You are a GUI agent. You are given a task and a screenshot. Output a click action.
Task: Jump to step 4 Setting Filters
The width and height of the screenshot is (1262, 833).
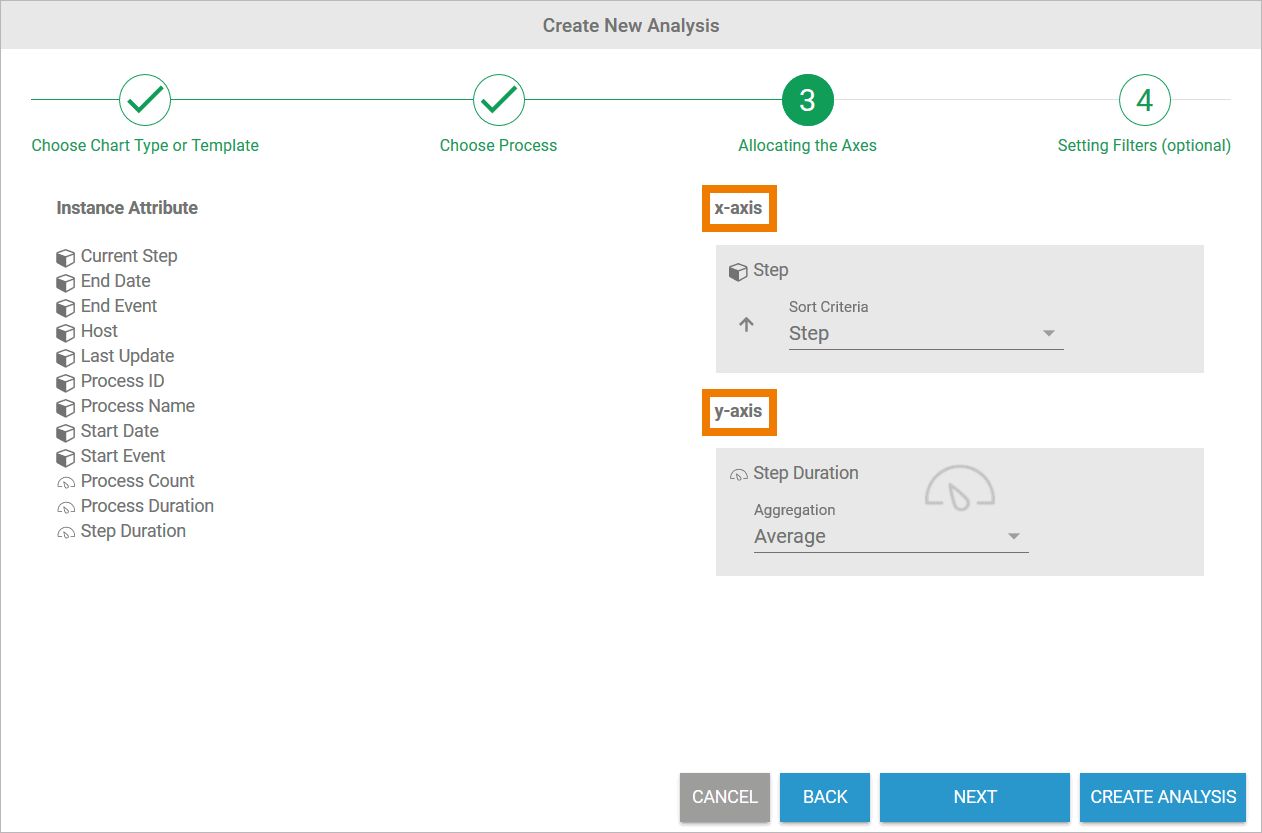tap(1144, 100)
